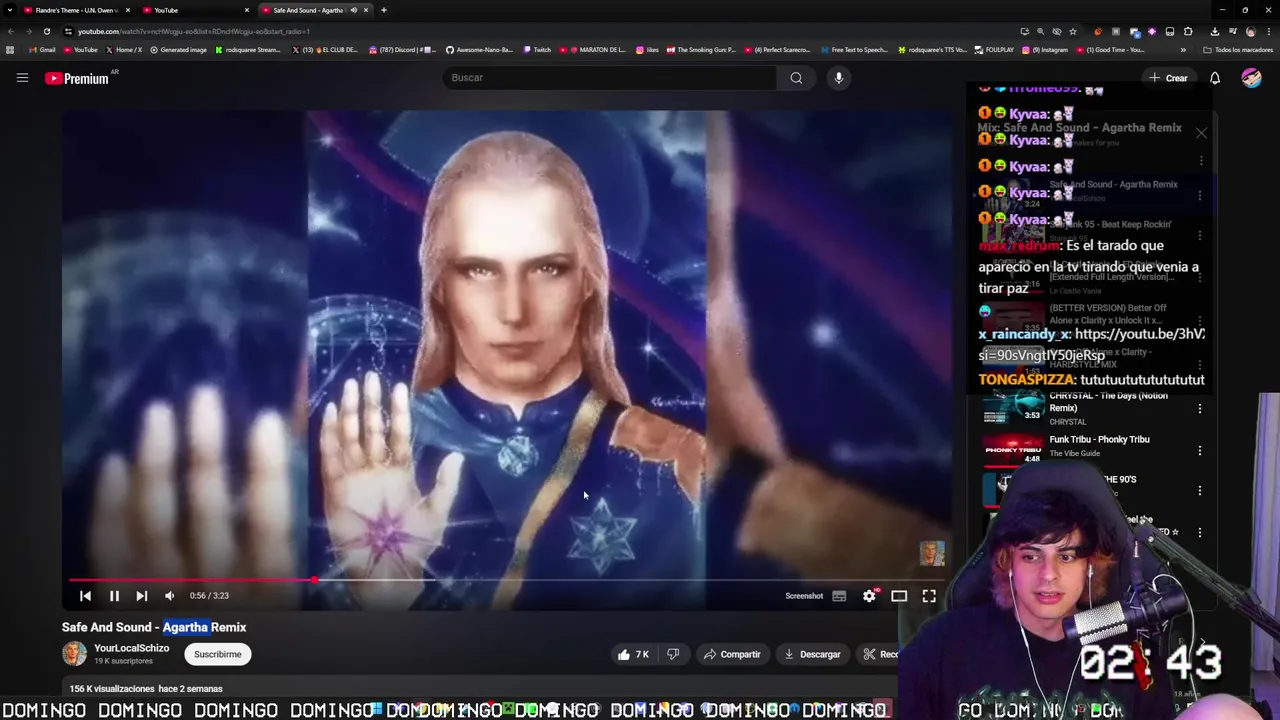The height and width of the screenshot is (720, 1280).
Task: Open the YourLocalSchizo channel name link
Action: 131,648
